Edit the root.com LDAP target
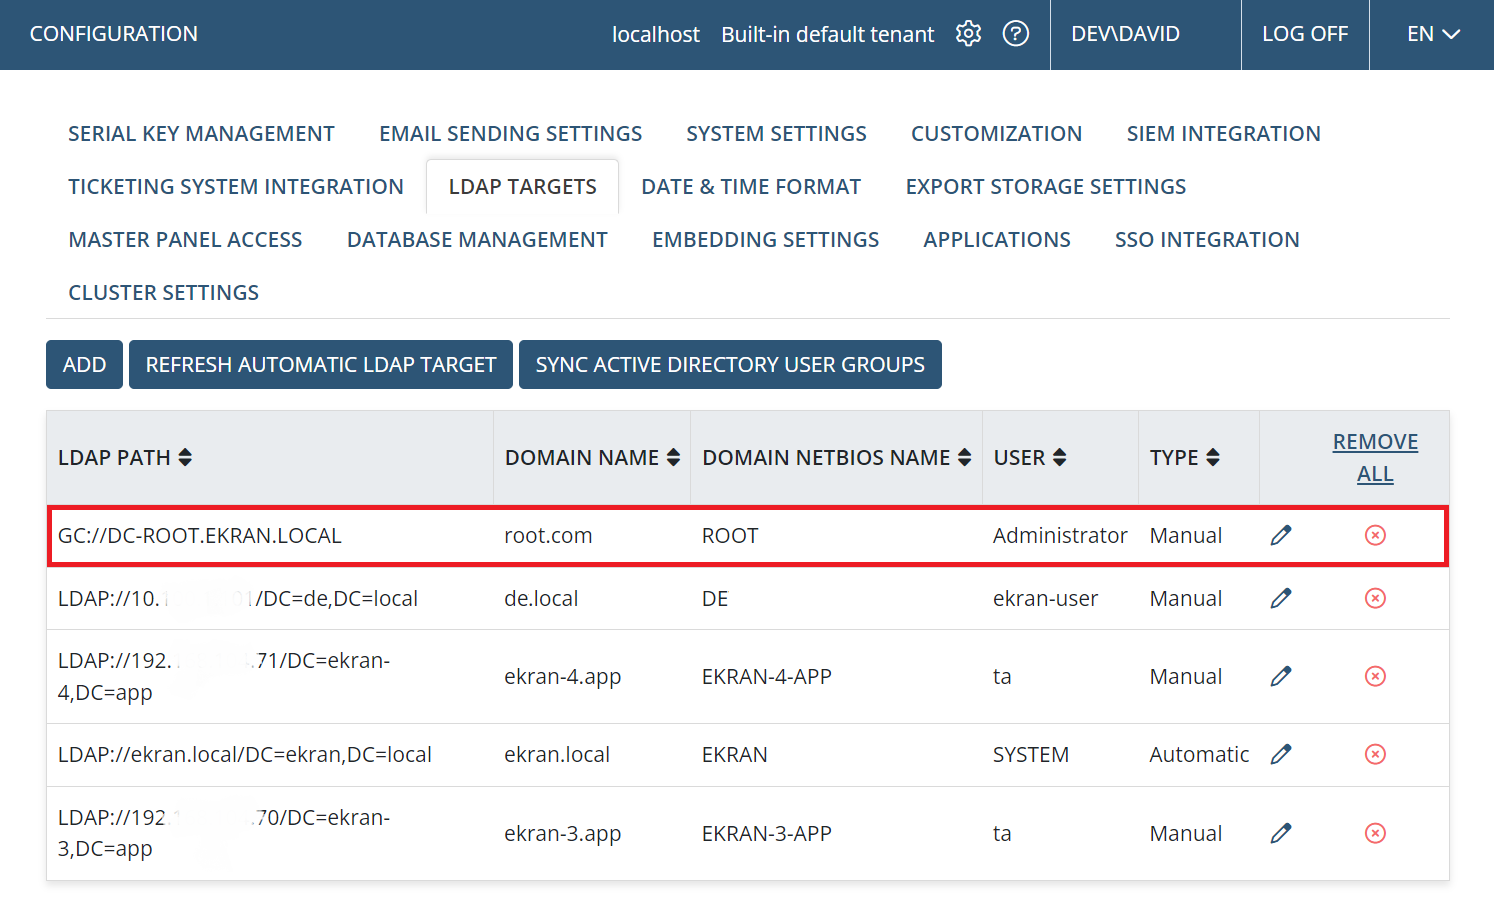Image resolution: width=1494 pixels, height=906 pixels. (1281, 536)
